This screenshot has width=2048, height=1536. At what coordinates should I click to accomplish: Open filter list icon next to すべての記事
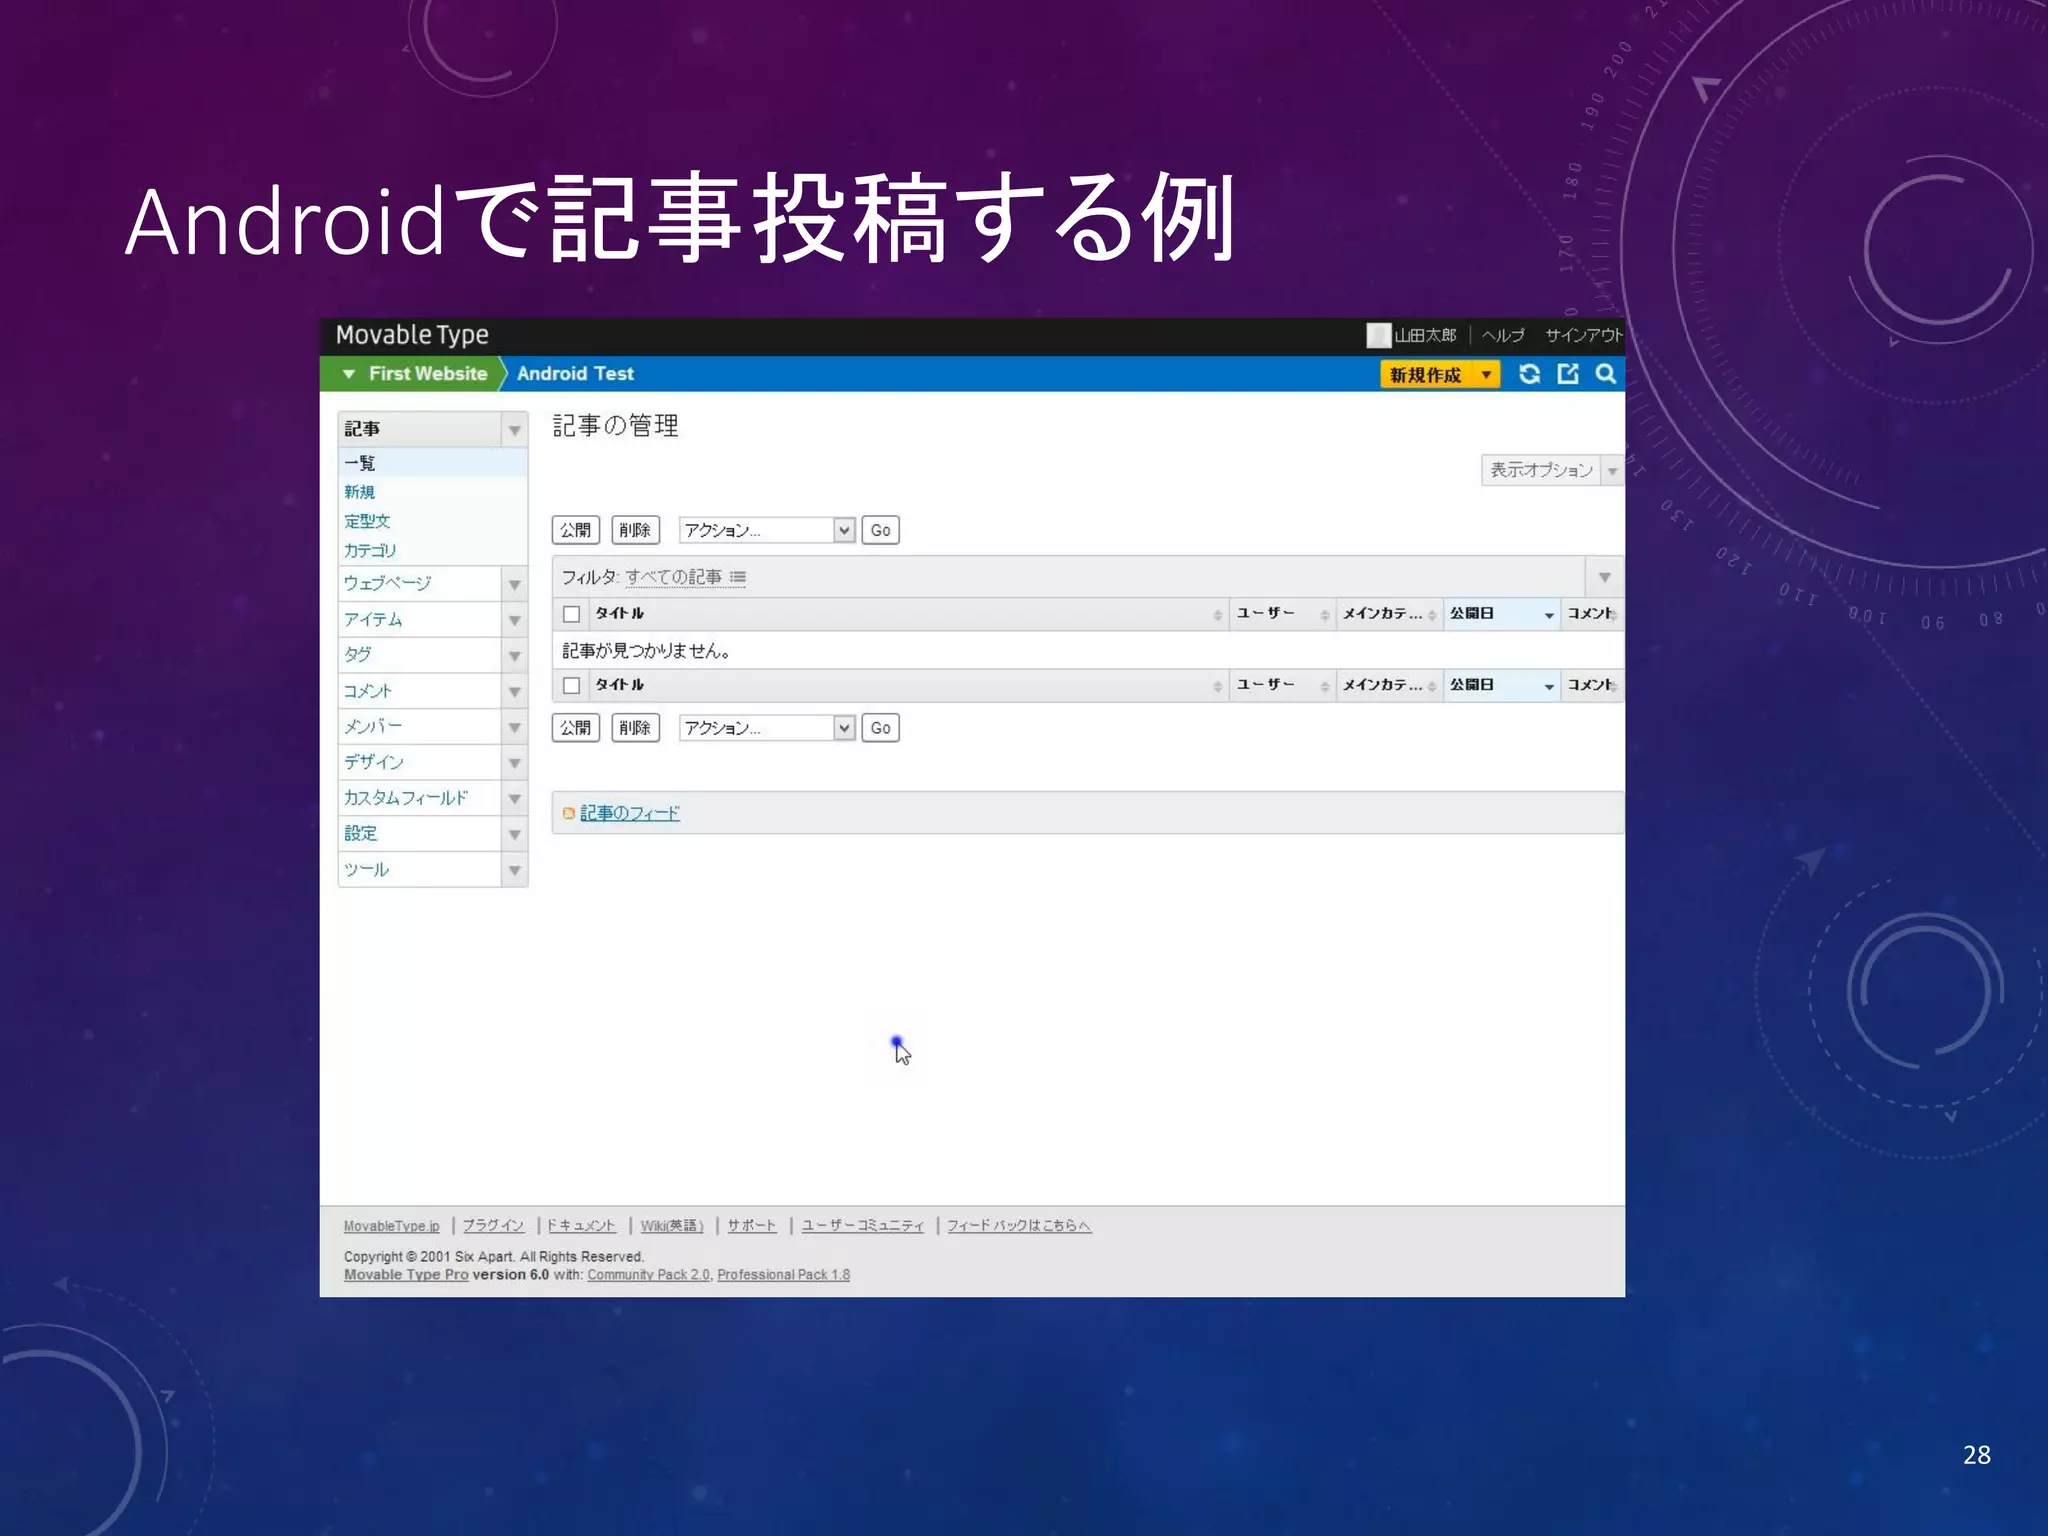738,577
